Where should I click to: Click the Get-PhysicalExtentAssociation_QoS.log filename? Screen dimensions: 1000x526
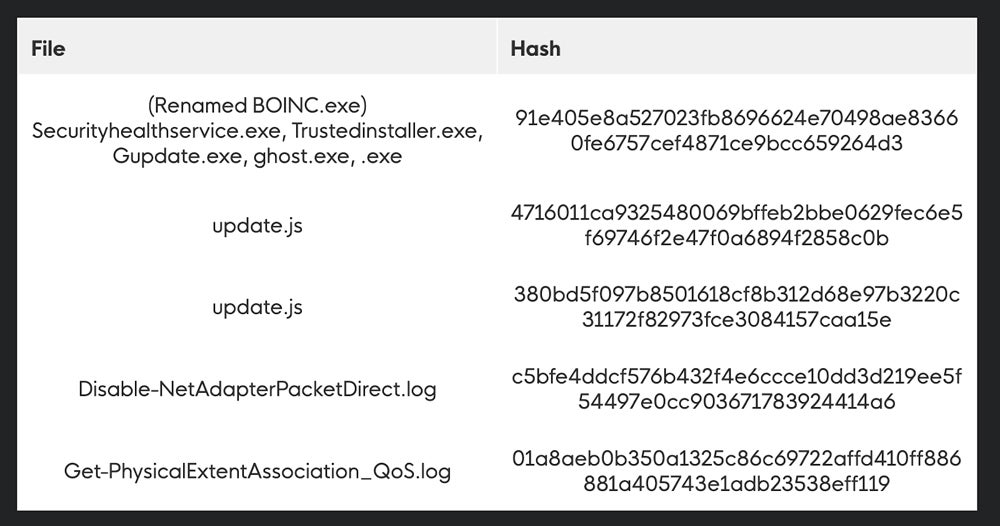257,470
